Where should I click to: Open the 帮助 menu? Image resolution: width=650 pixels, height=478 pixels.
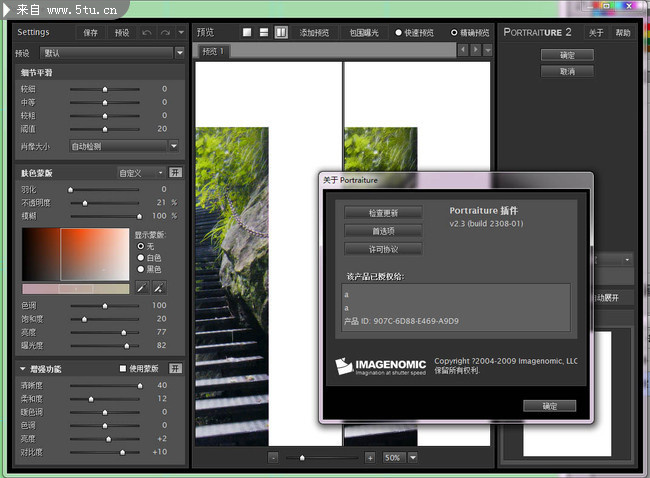tap(623, 33)
